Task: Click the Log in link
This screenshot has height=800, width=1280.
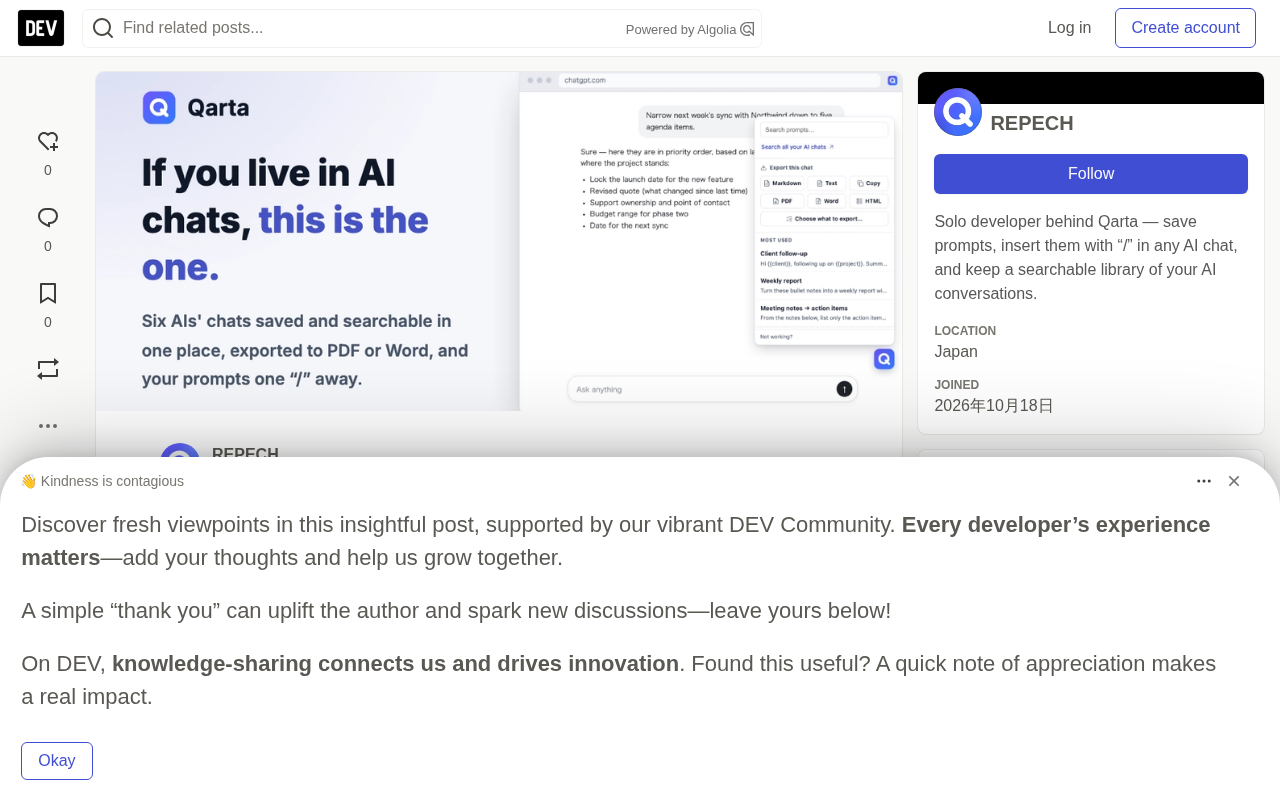Action: tap(1069, 28)
